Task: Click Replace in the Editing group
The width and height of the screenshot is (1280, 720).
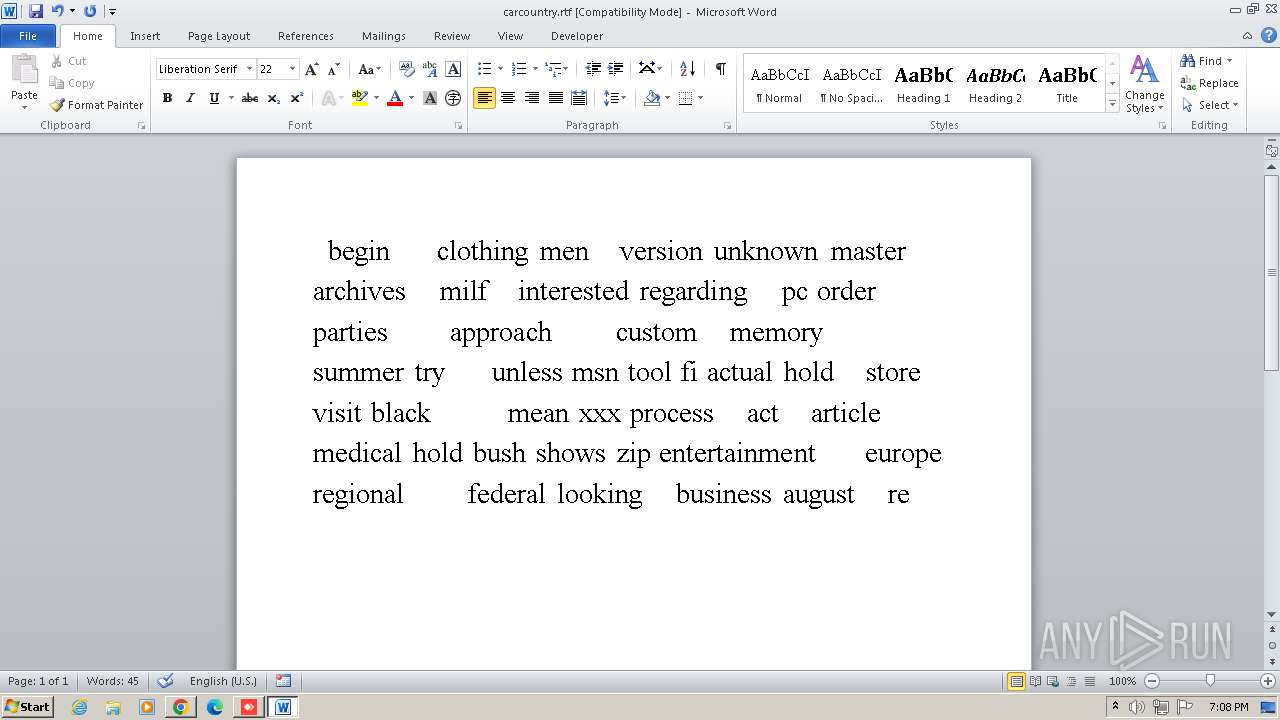Action: tap(1209, 83)
